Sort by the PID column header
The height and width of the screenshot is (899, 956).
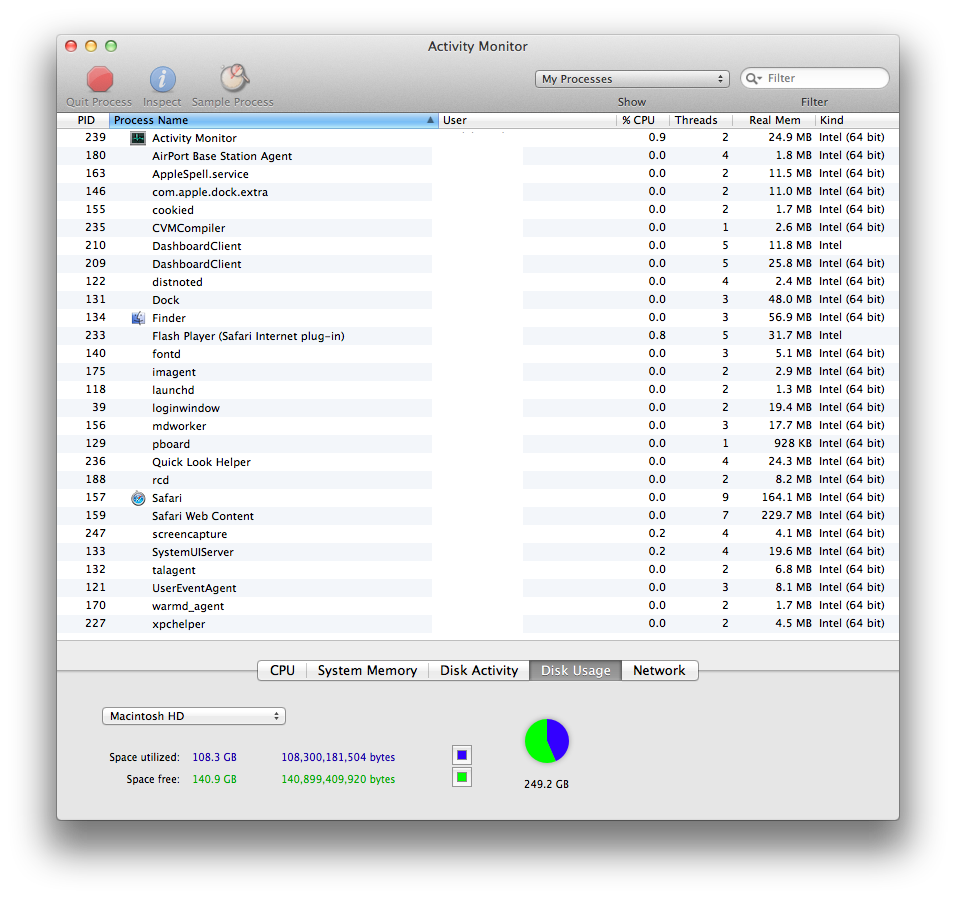tap(84, 120)
